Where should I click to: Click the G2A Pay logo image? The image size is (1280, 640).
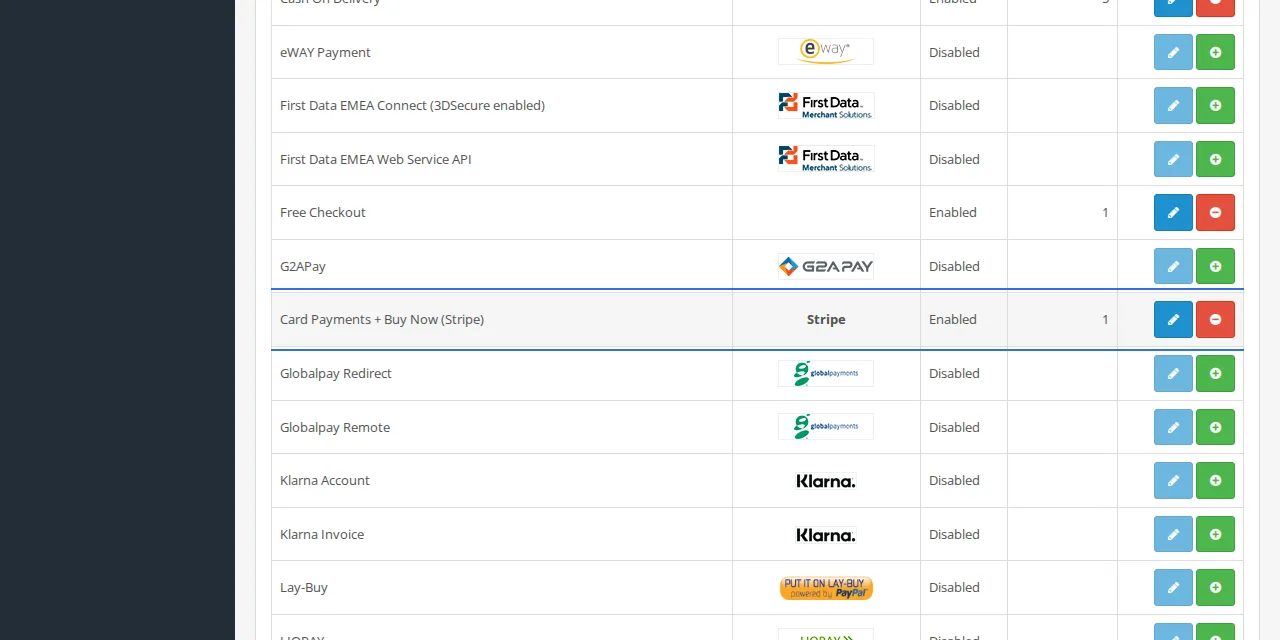(826, 266)
